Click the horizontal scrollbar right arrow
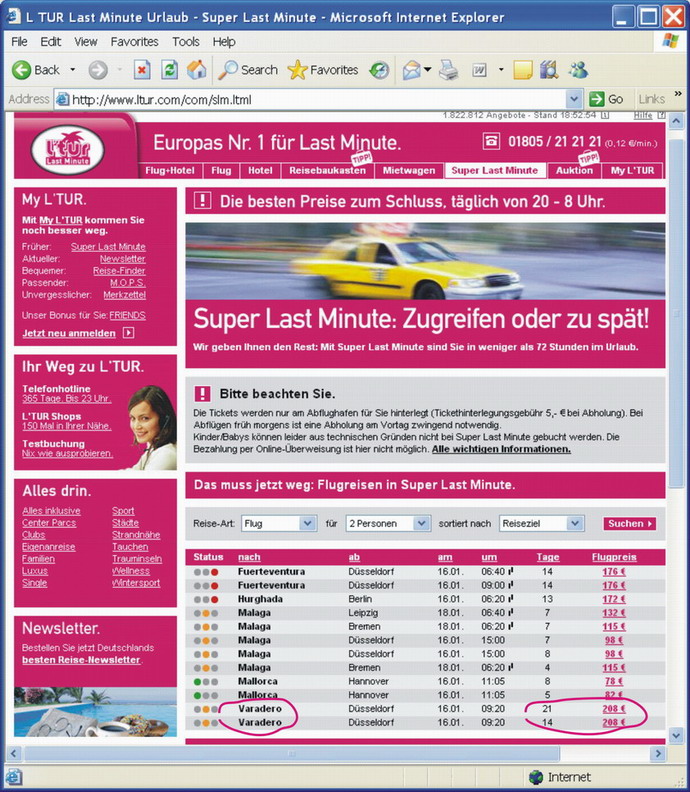 (x=658, y=754)
